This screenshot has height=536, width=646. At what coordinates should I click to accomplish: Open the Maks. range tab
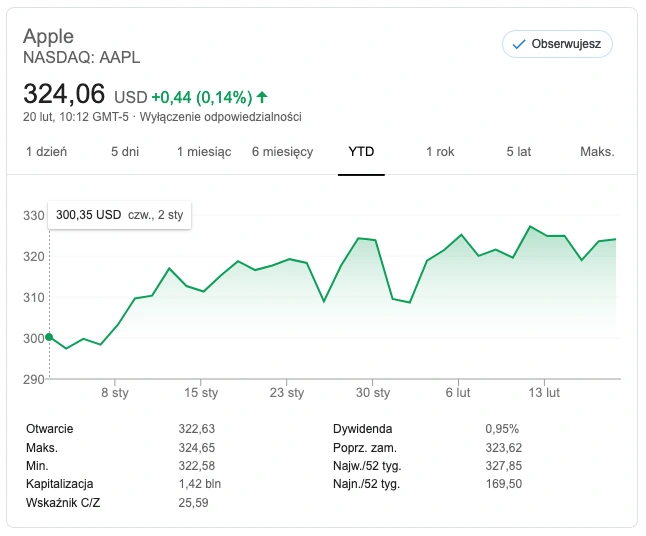tap(597, 152)
